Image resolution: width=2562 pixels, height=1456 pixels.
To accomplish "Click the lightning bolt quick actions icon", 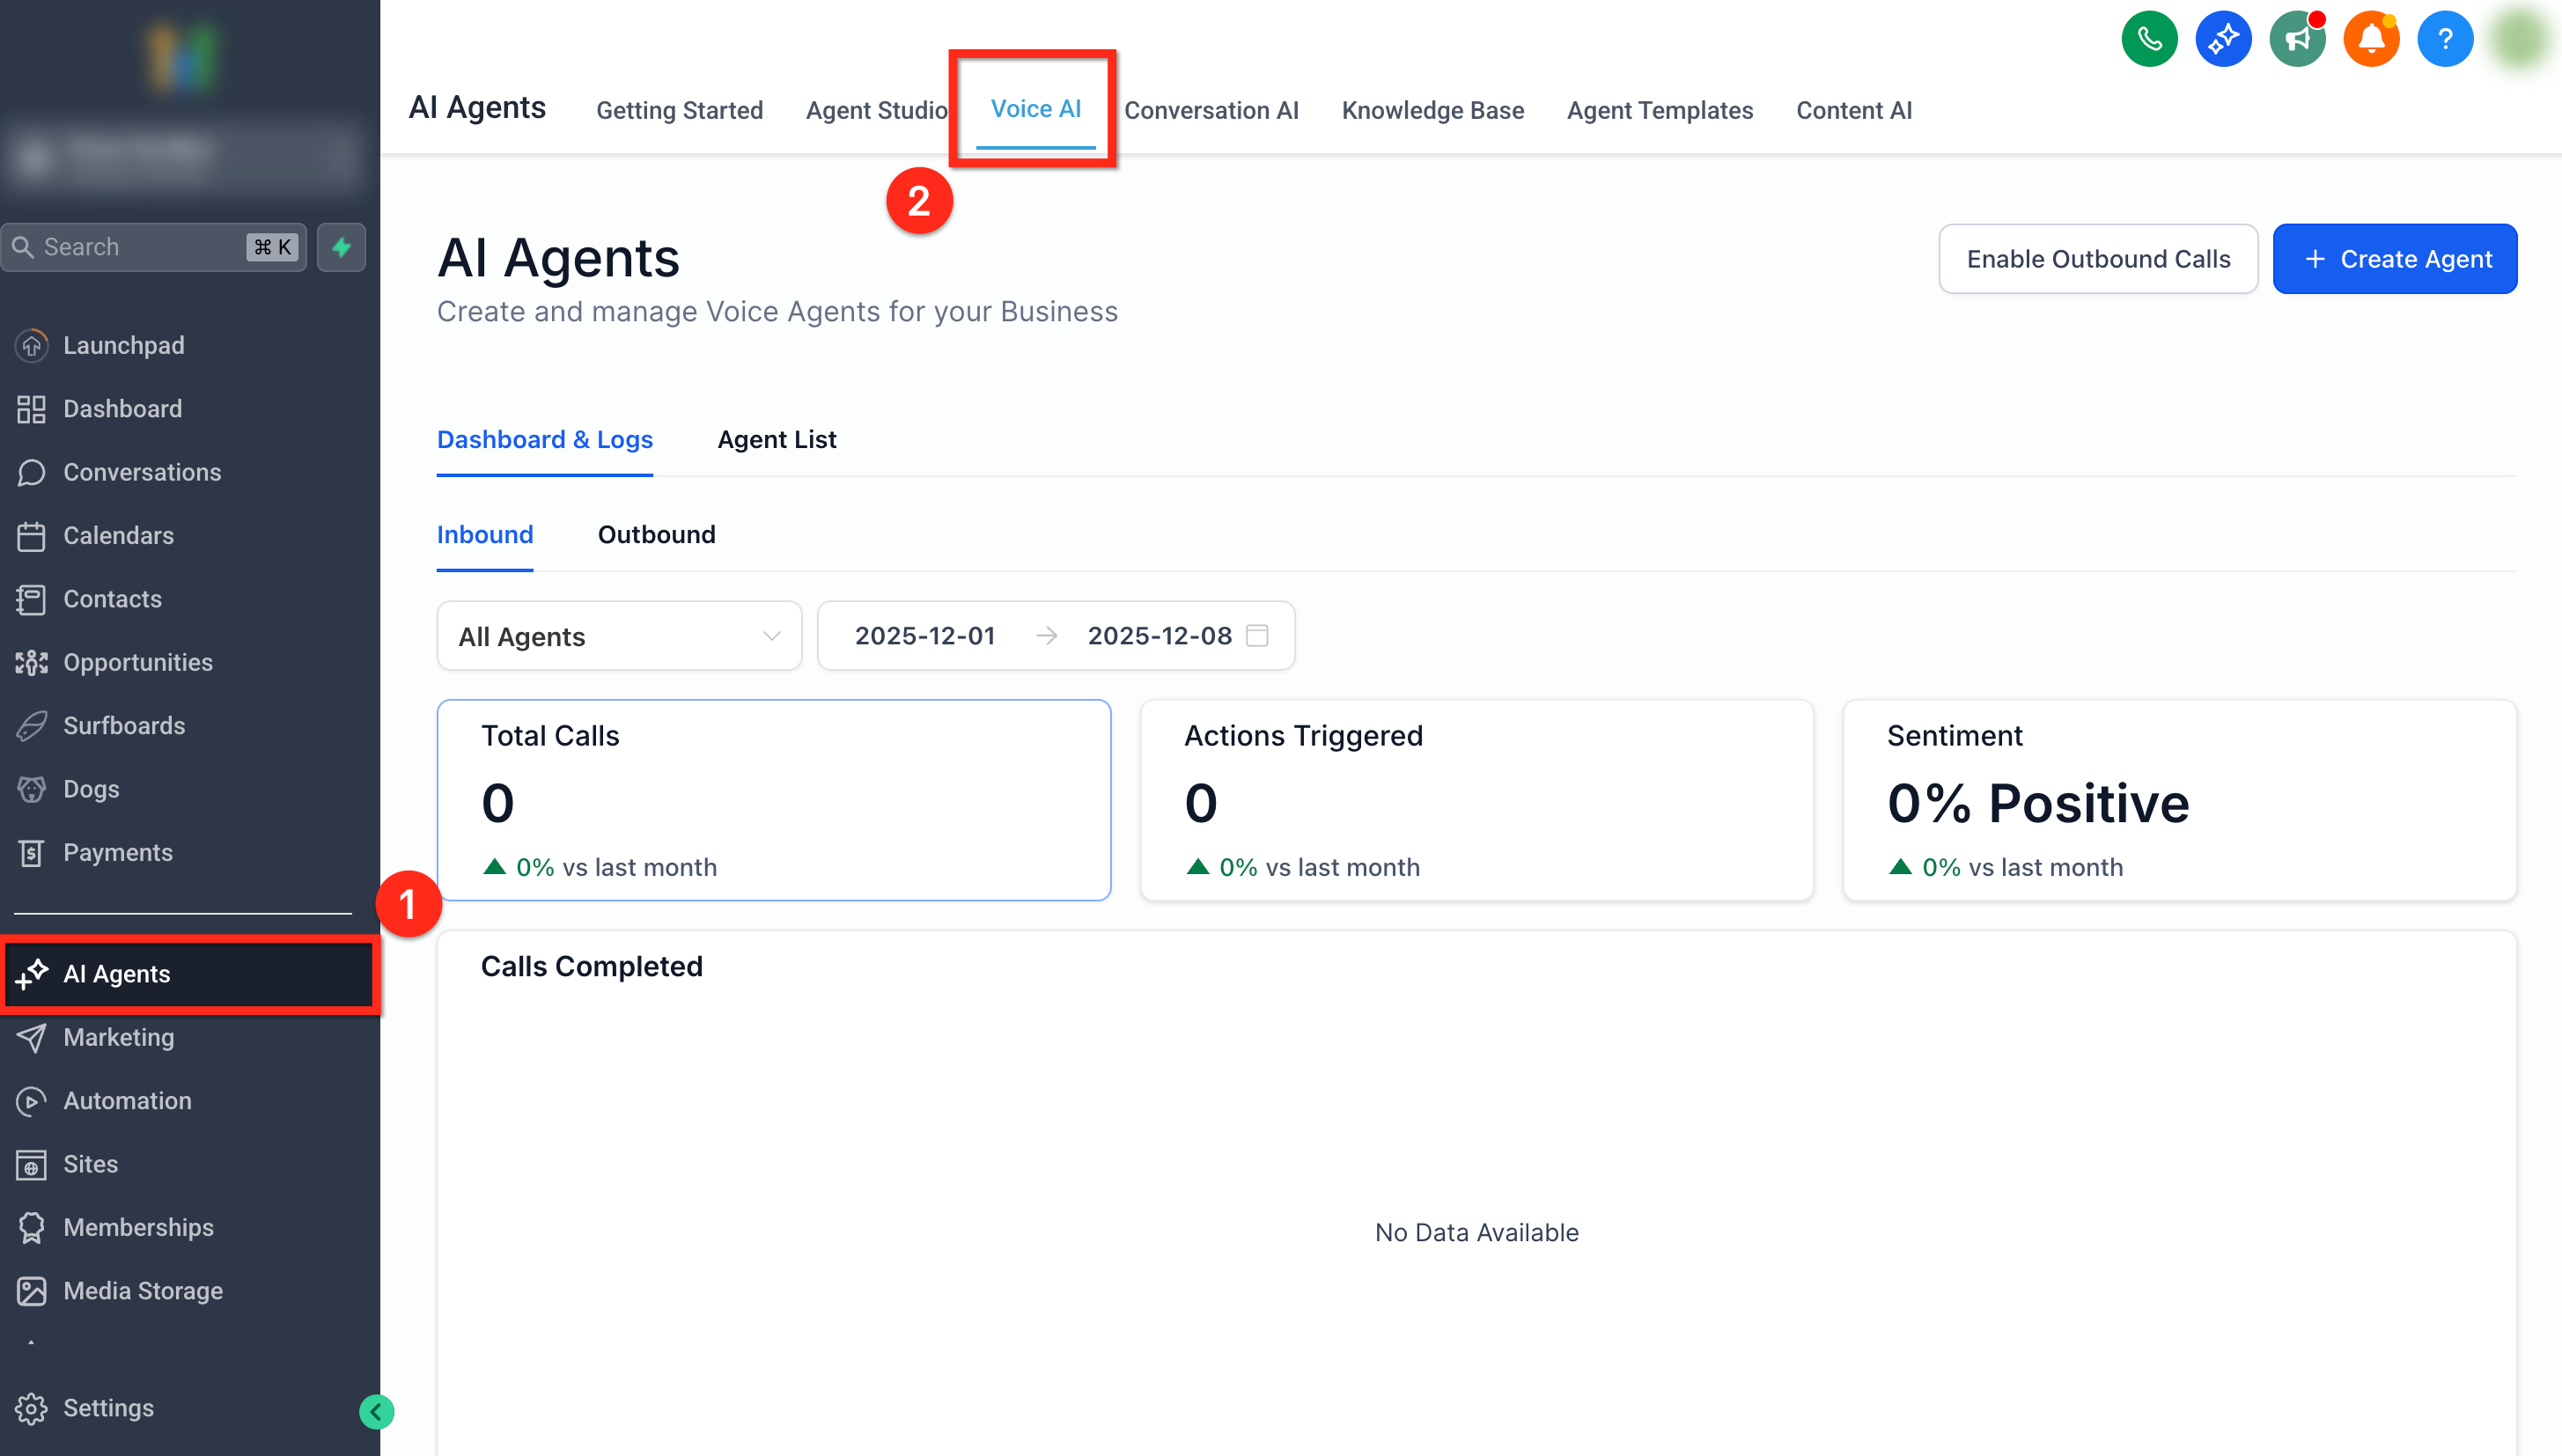I will pyautogui.click(x=341, y=247).
